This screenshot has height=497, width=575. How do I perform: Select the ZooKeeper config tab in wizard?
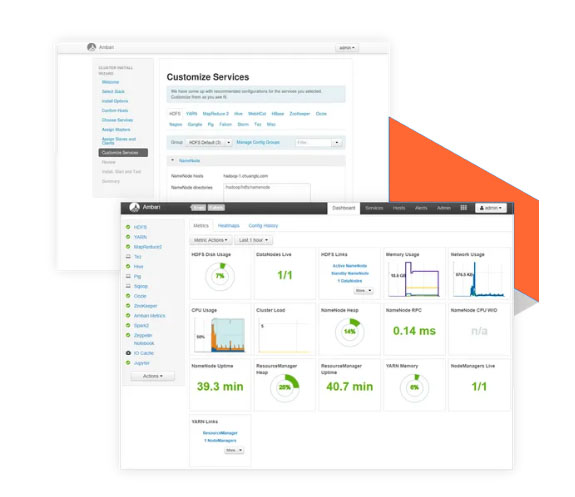pyautogui.click(x=300, y=114)
